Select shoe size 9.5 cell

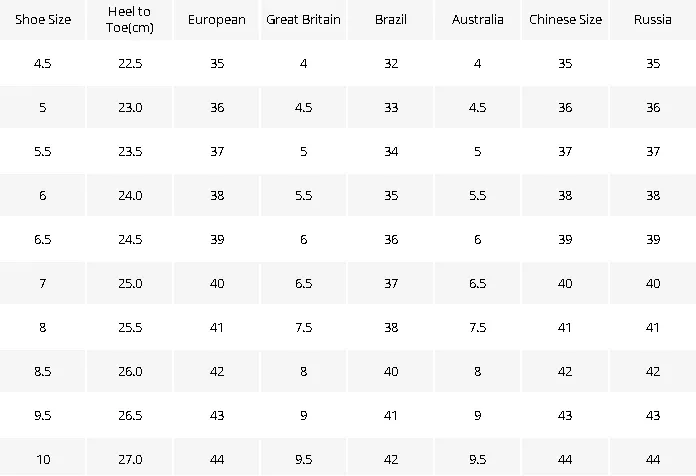tap(43, 415)
